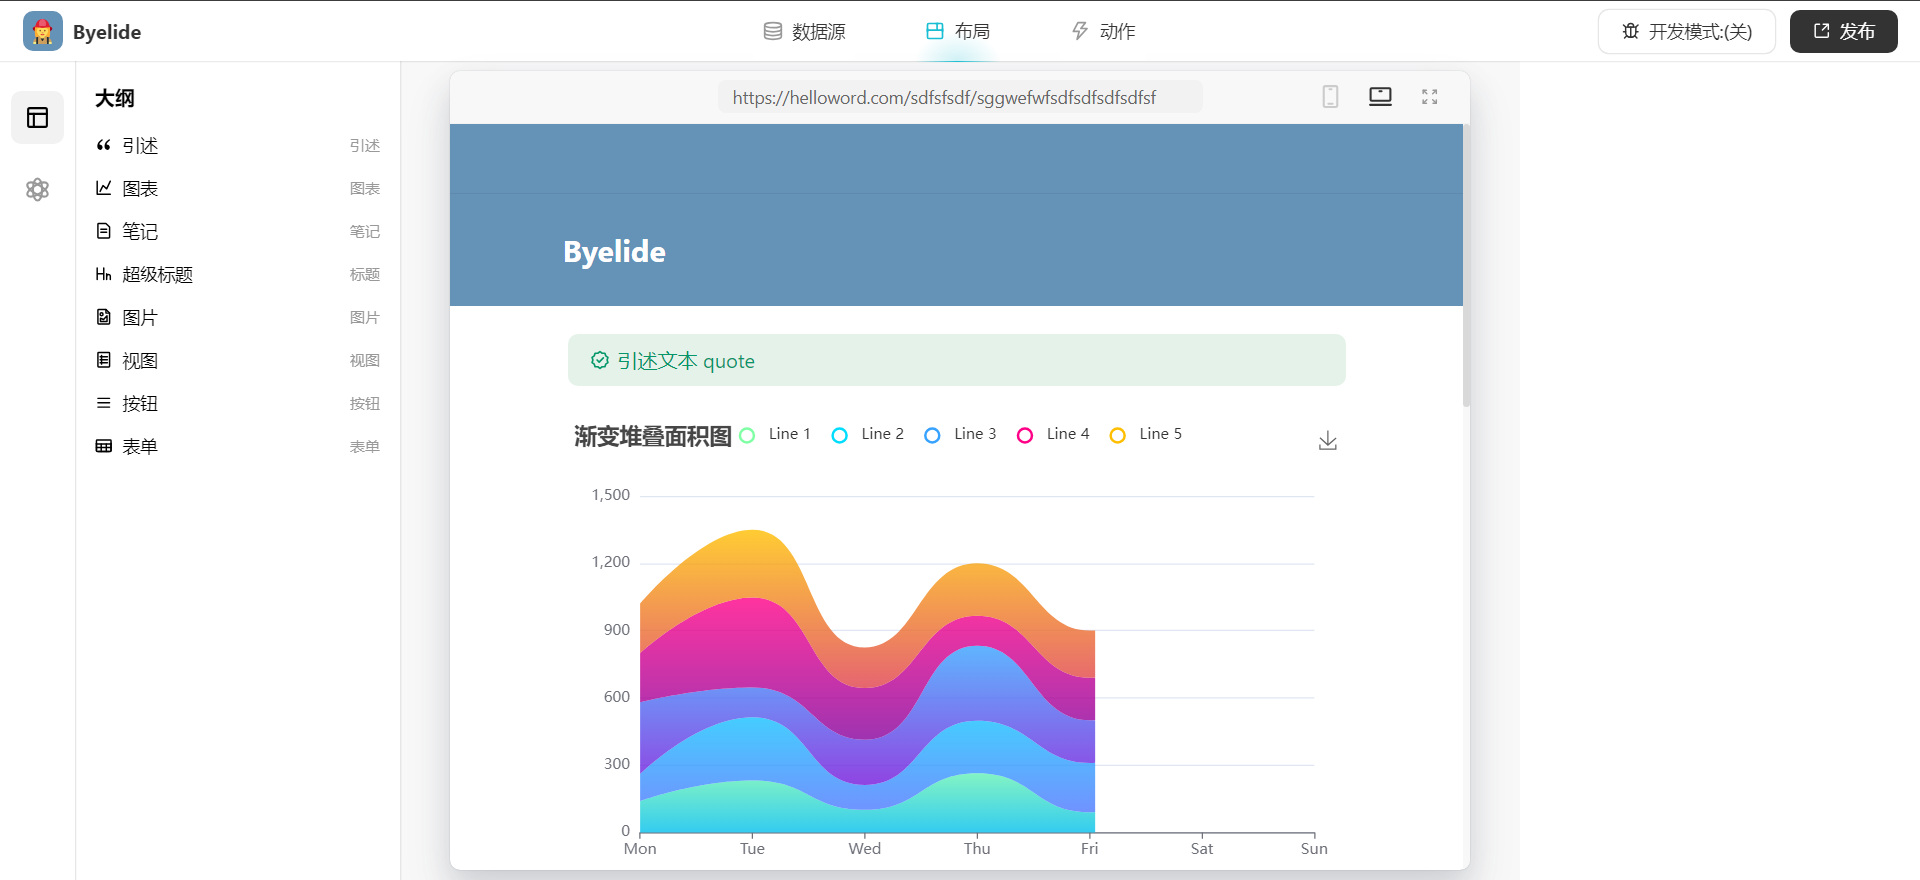Toggle Line 3 series in chart legend
This screenshot has height=880, width=1920.
[961, 434]
